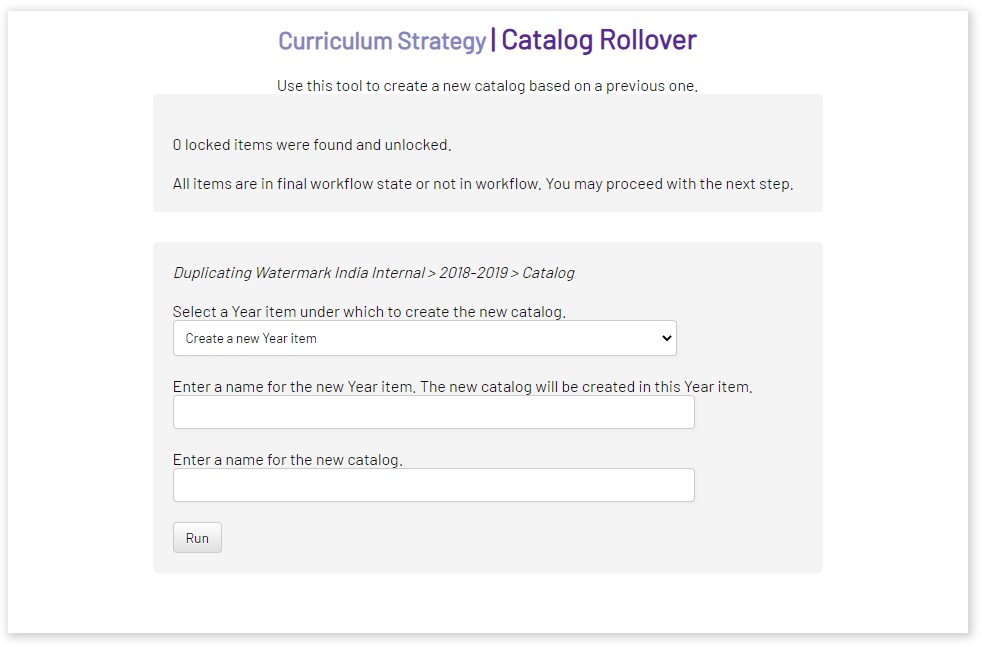The height and width of the screenshot is (647, 982).
Task: Click the final 'Catalog' breadcrumb segment
Action: pos(548,273)
